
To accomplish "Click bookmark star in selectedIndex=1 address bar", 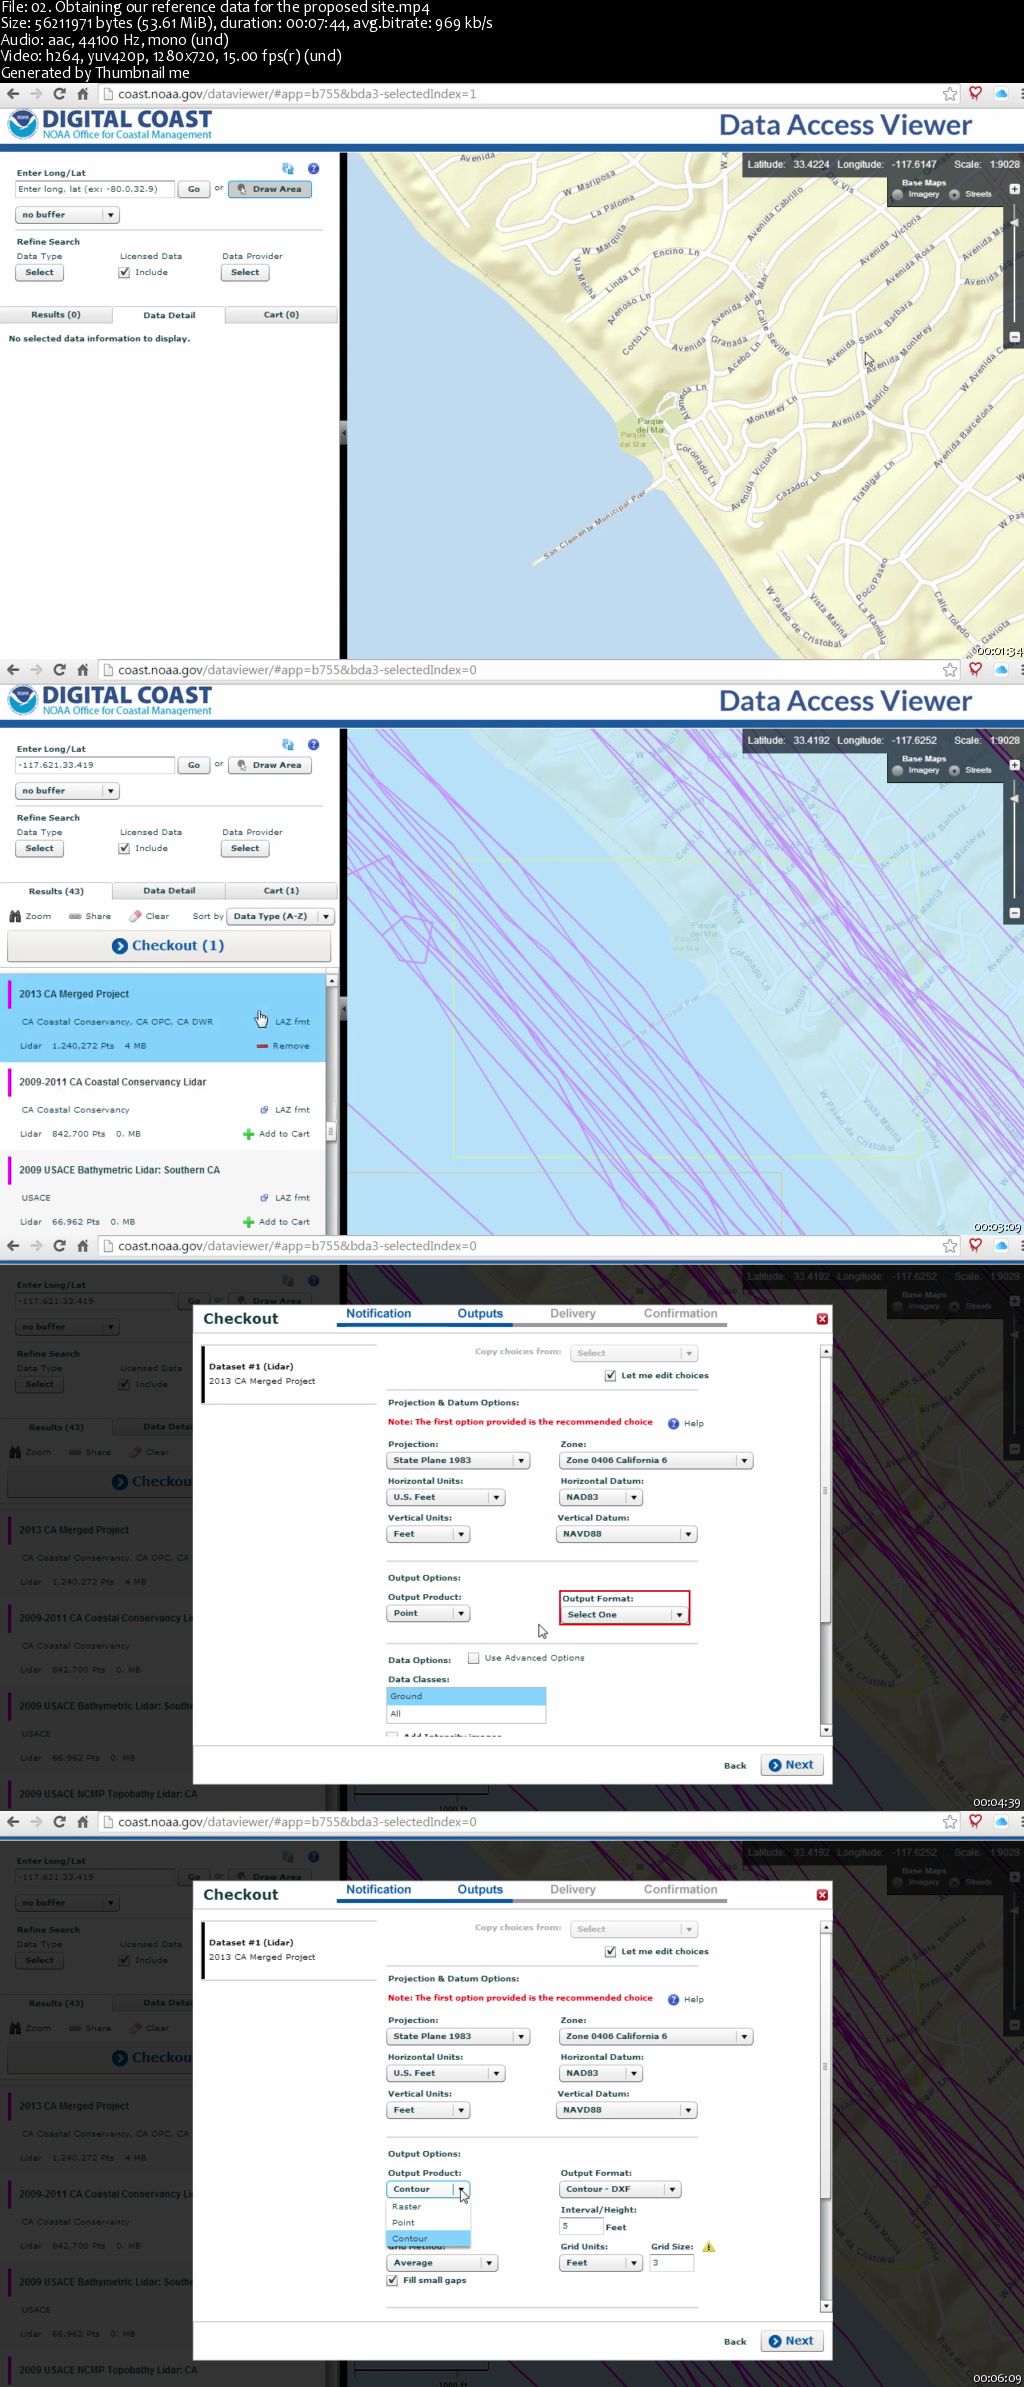I will (x=950, y=94).
